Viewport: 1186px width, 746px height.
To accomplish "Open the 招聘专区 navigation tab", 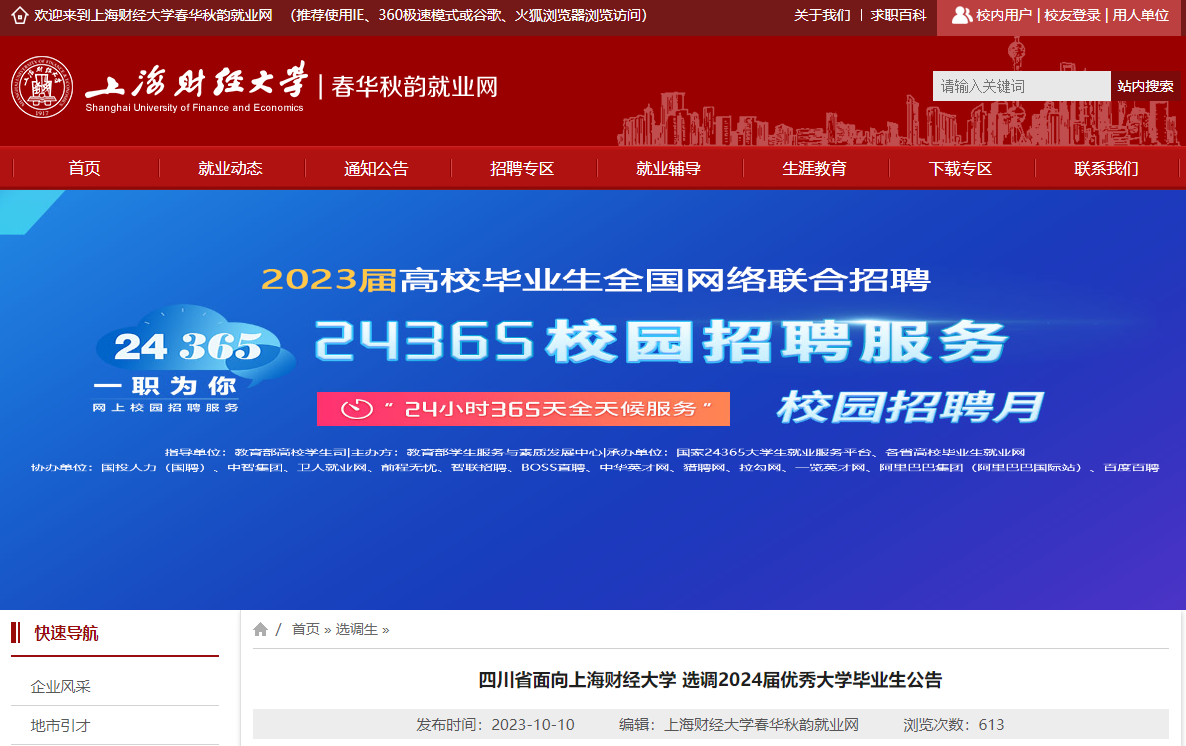I will coord(522,168).
